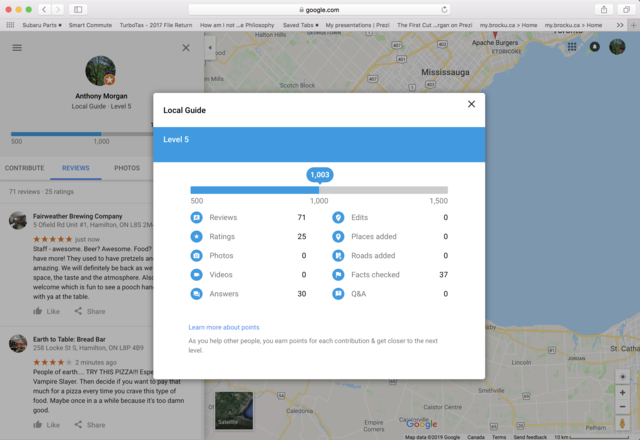Screen dimensions: 640x440
Task: Go forward in Safari
Action: pyautogui.click(x=58, y=9)
